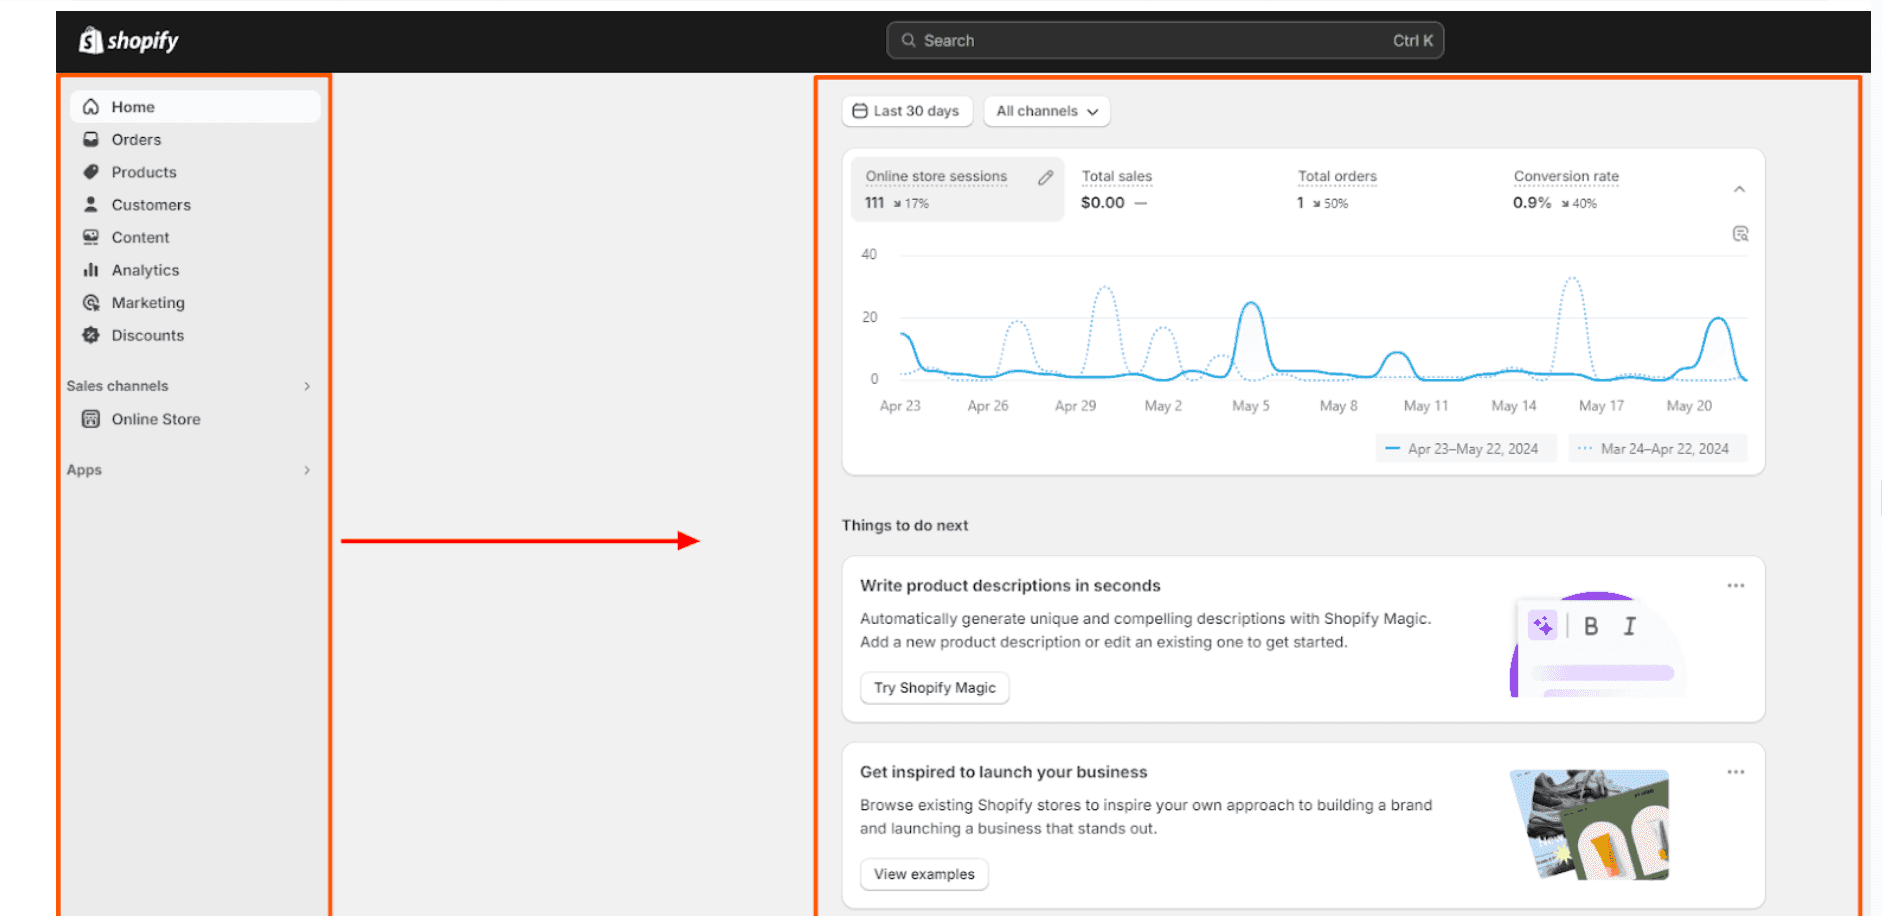Viewport: 1882px width, 916px height.
Task: Click the Online Store storefront icon
Action: 91,419
